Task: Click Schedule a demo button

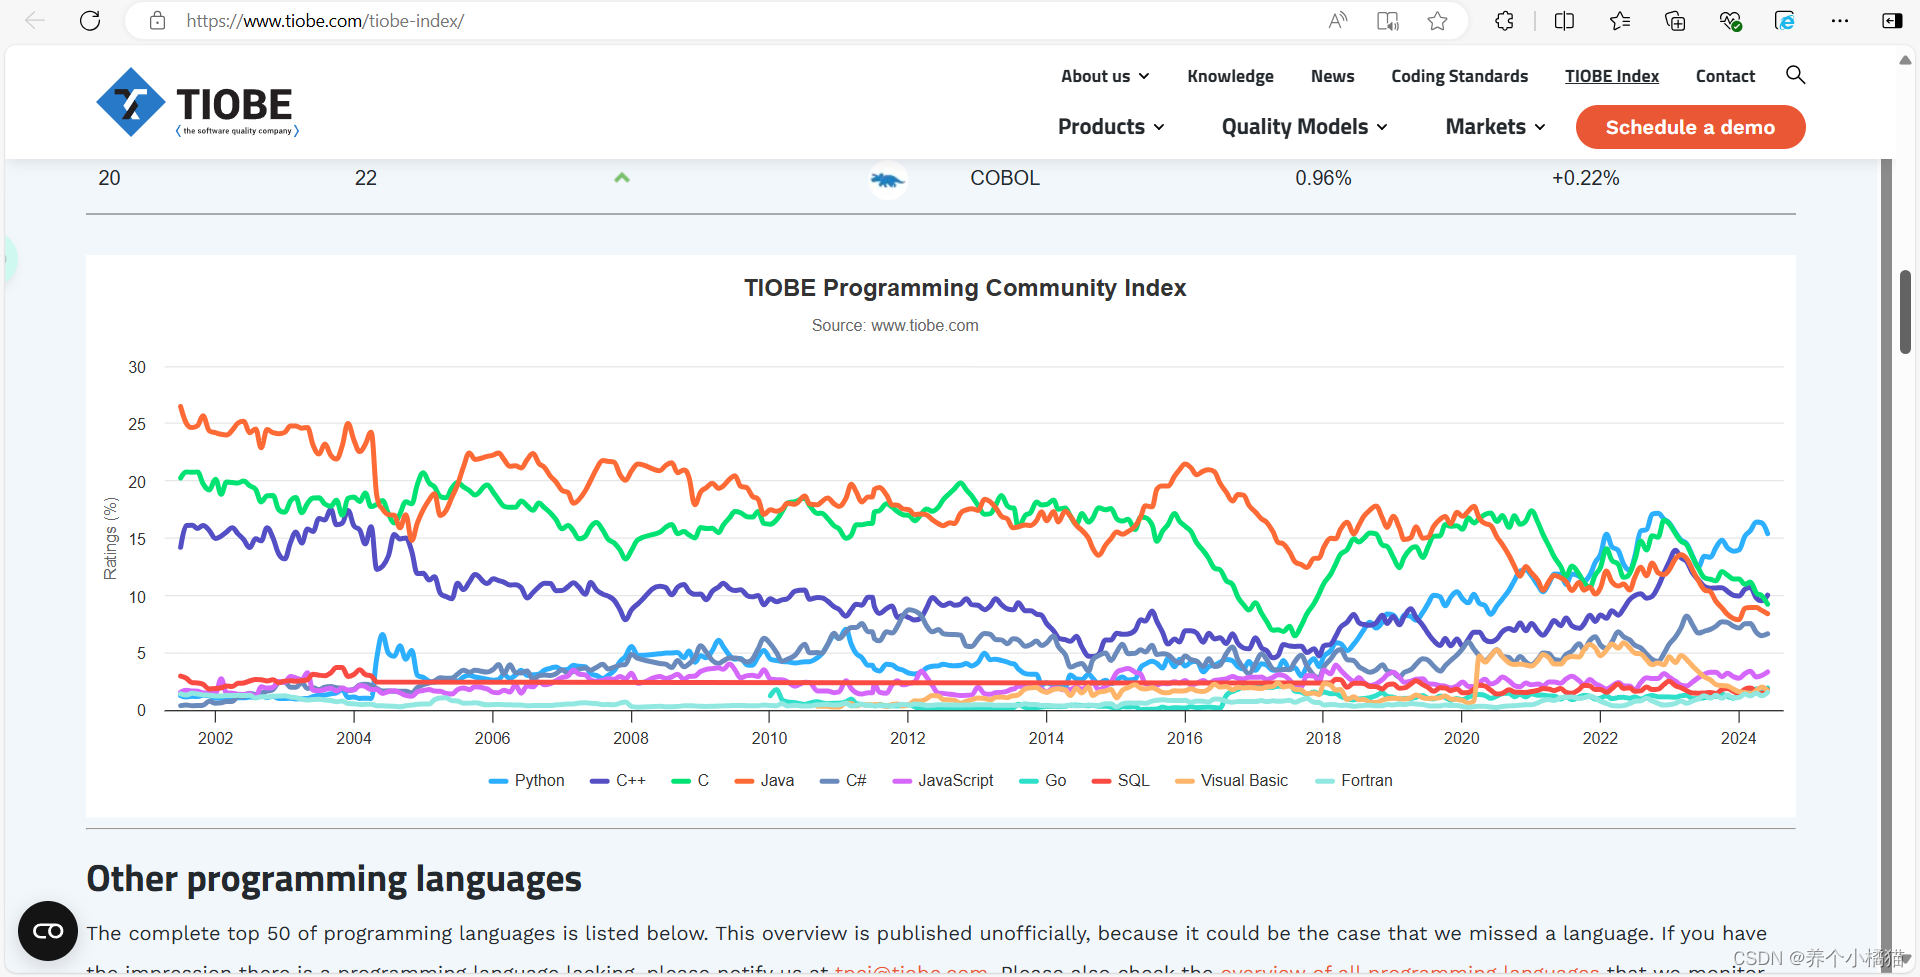Action: pos(1690,127)
